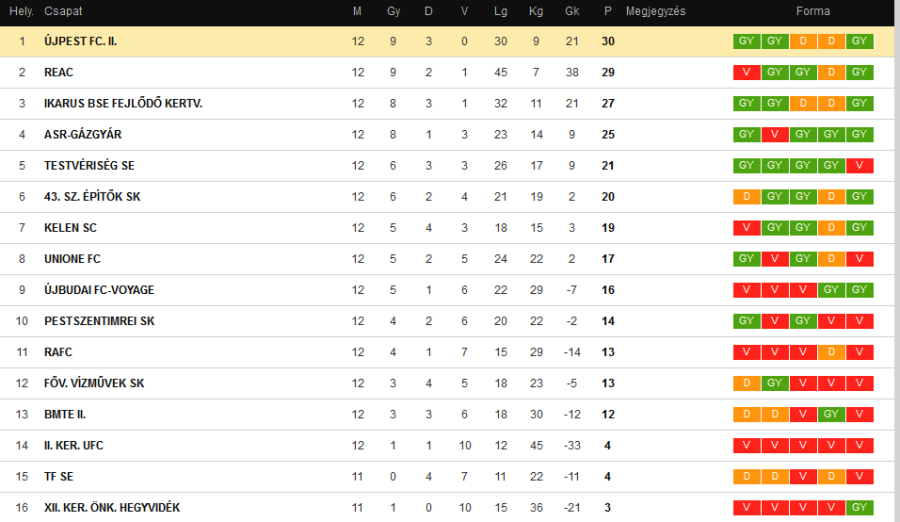The height and width of the screenshot is (522, 900).
Task: Click the red V badge in ASR-GÁZGYÁR's form
Action: click(774, 134)
